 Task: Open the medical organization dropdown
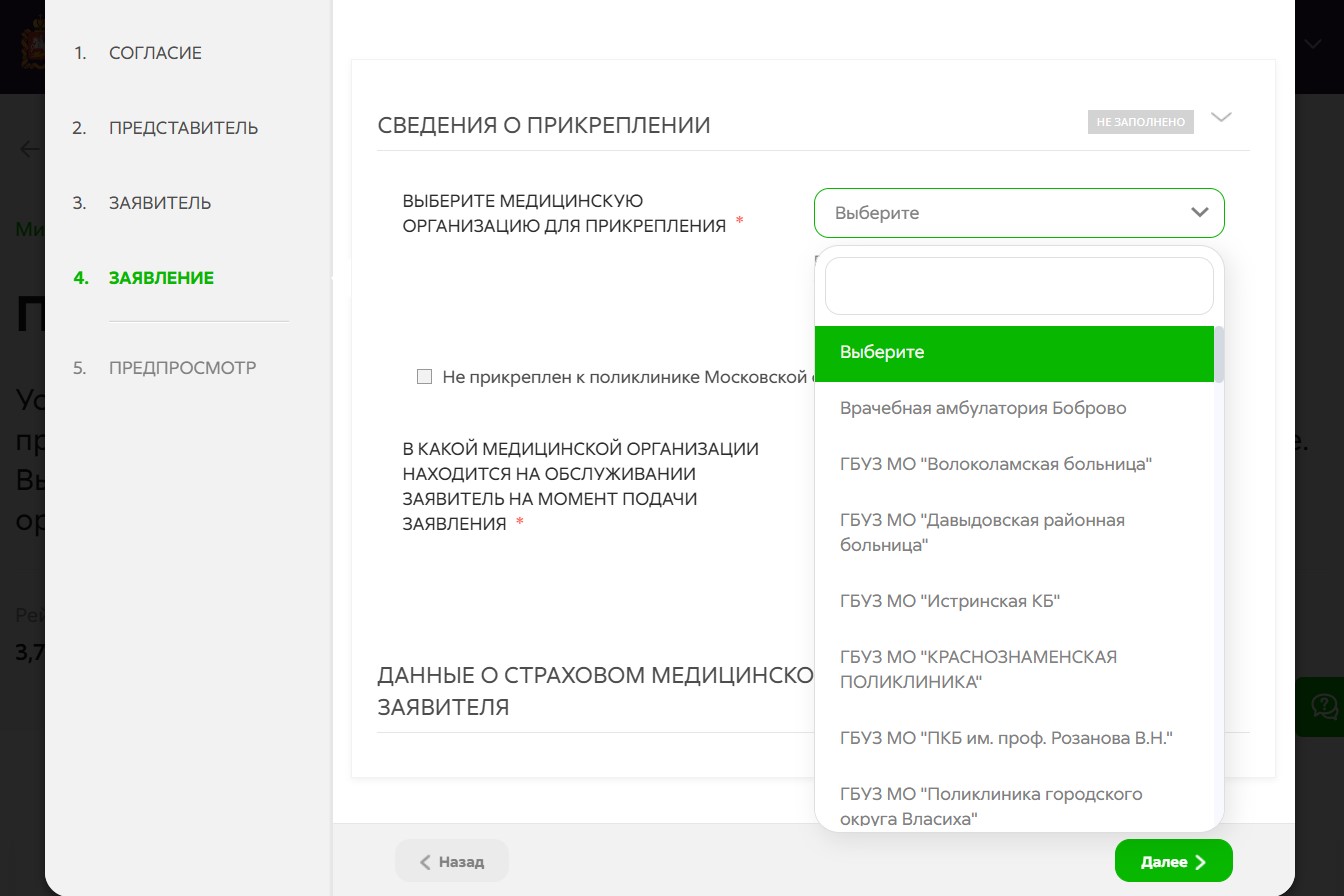tap(1018, 212)
